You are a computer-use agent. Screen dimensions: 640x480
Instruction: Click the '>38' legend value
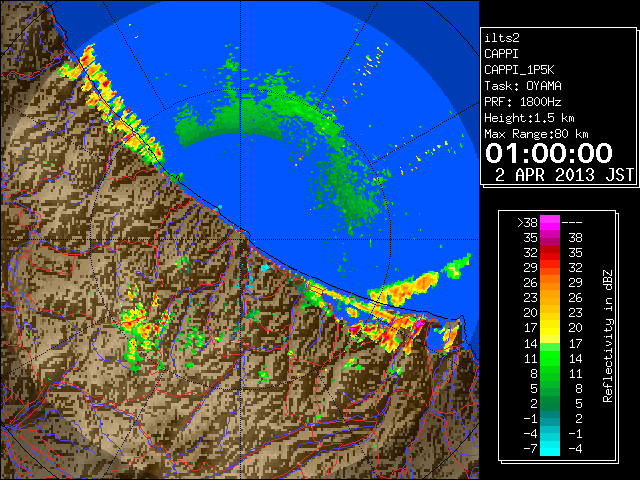tap(527, 223)
